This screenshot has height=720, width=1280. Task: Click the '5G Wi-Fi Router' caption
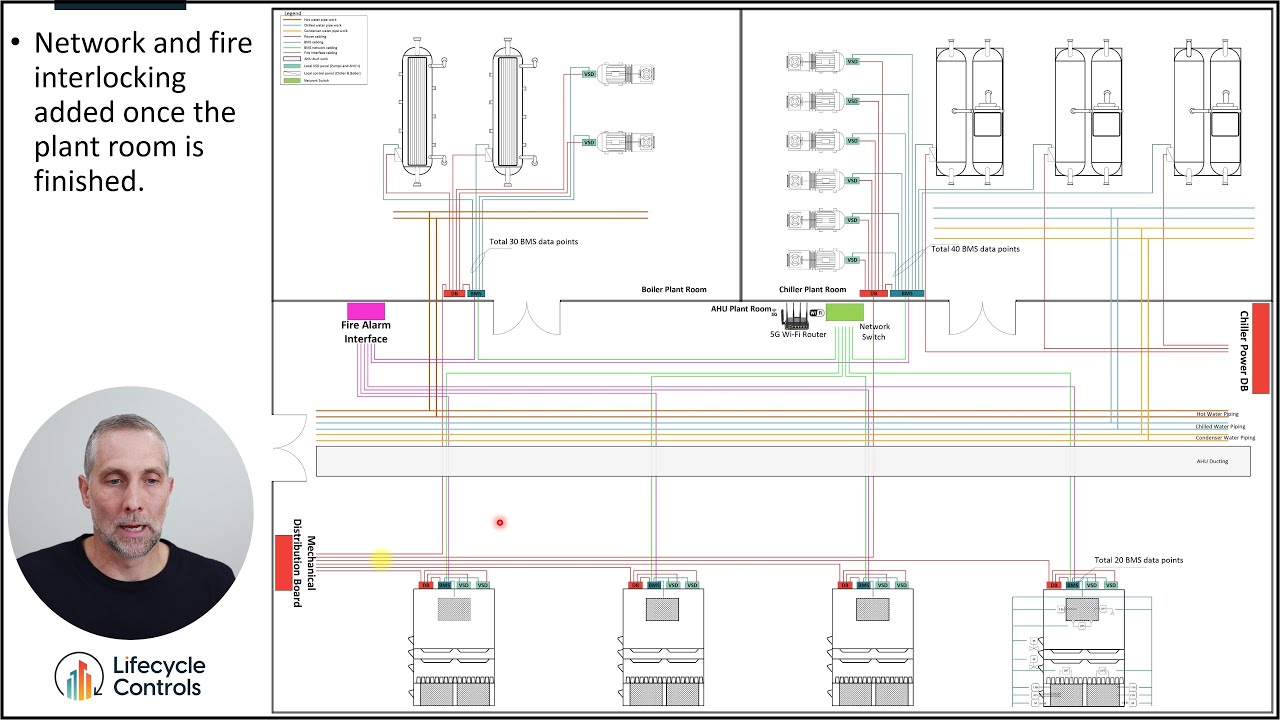pos(798,334)
